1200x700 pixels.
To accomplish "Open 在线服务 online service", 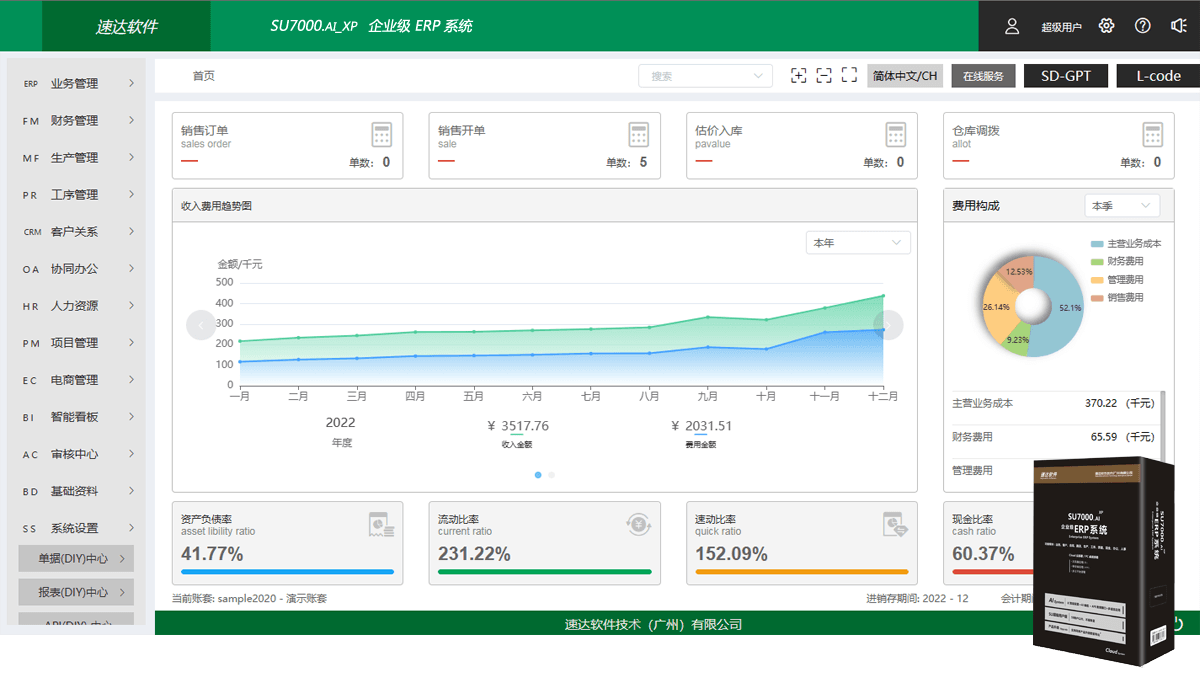I will (983, 75).
